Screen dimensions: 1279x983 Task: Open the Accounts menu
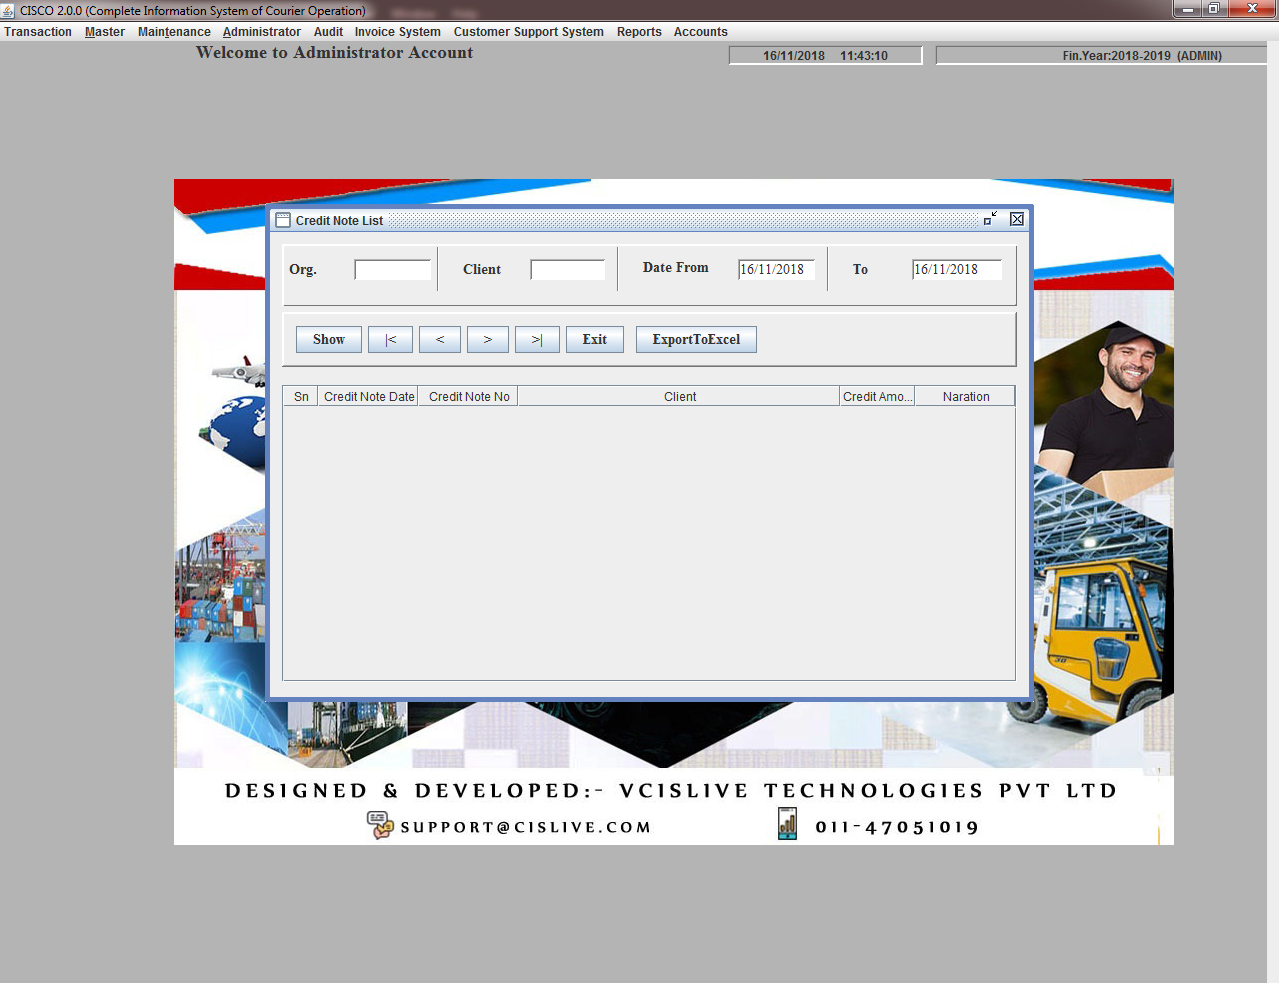click(700, 32)
